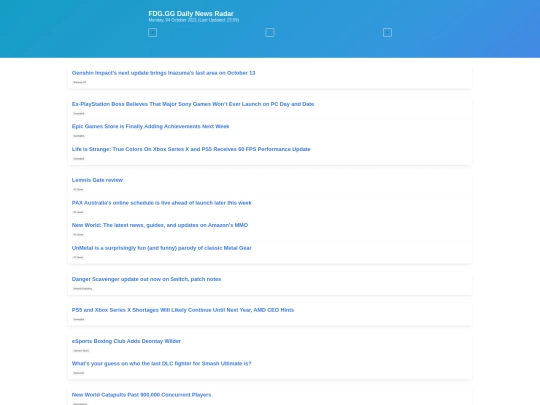Click the source tag under Lemnis Gate review

tap(78, 190)
